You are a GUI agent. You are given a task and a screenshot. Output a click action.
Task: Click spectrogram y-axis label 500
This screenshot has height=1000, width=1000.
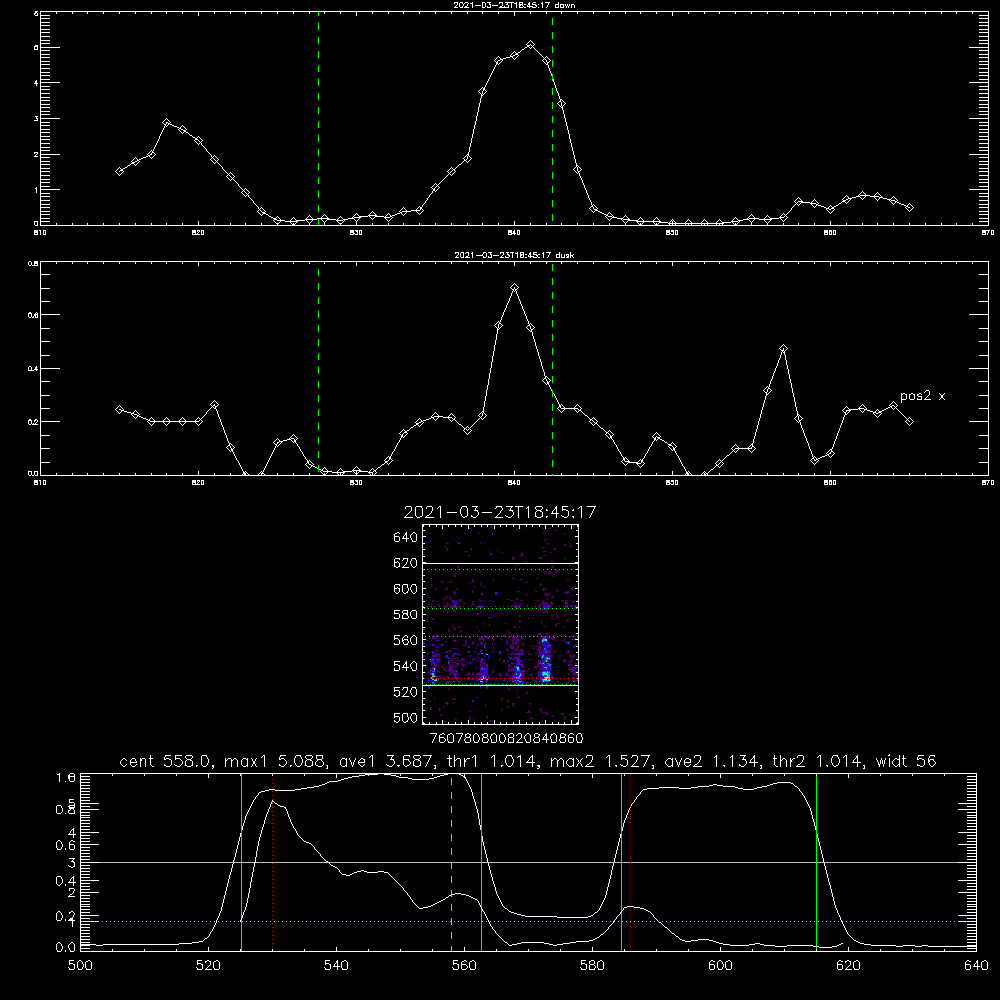(x=406, y=717)
